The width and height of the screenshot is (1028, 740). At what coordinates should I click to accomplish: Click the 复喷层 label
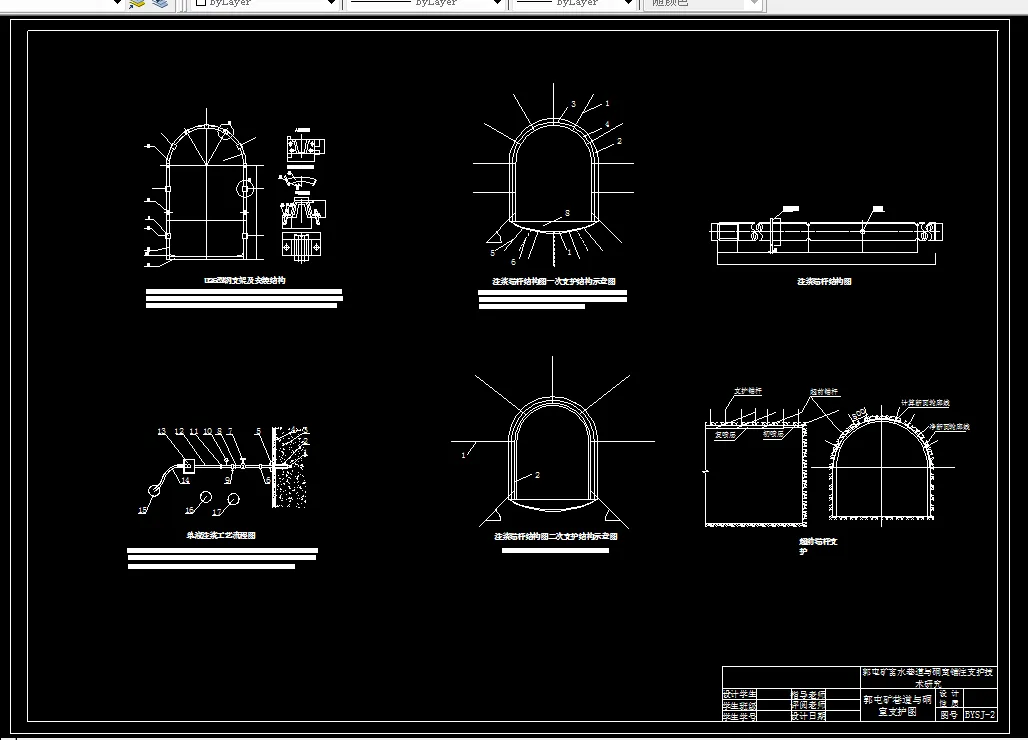tap(724, 435)
